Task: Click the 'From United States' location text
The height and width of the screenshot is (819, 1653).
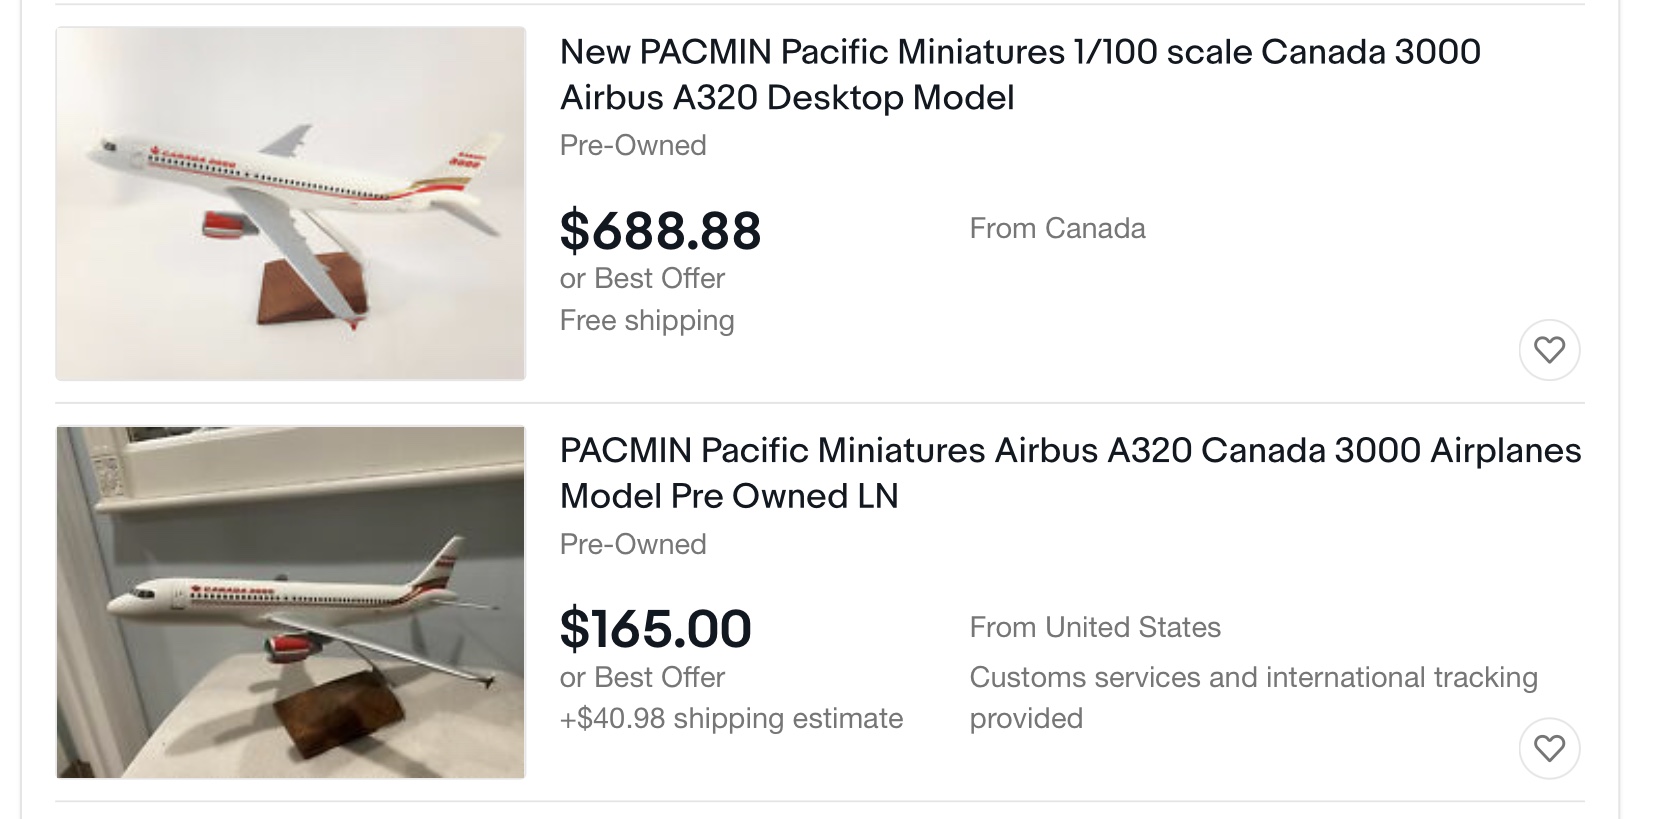Action: [x=1095, y=627]
